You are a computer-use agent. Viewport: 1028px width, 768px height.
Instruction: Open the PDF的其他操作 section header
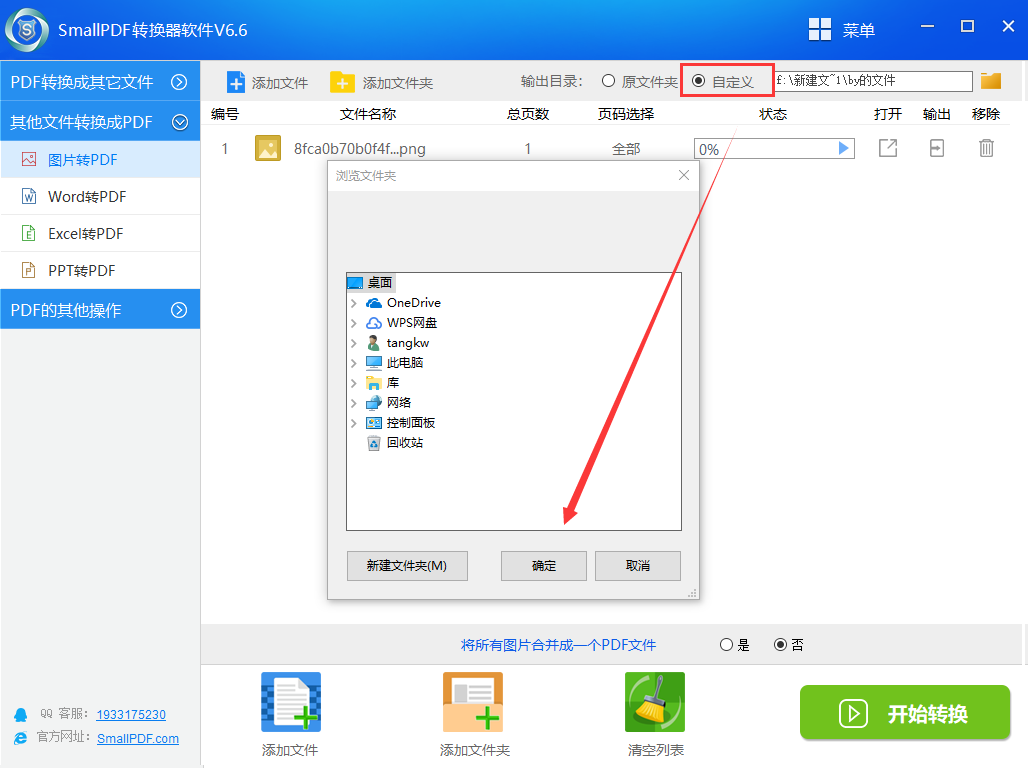click(100, 310)
